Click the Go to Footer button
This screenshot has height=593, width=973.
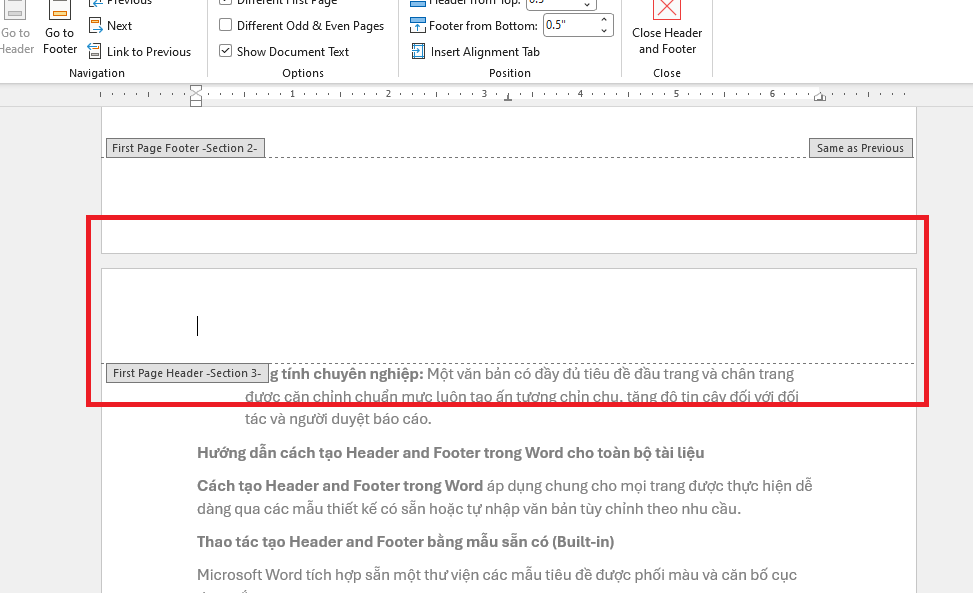pos(60,29)
